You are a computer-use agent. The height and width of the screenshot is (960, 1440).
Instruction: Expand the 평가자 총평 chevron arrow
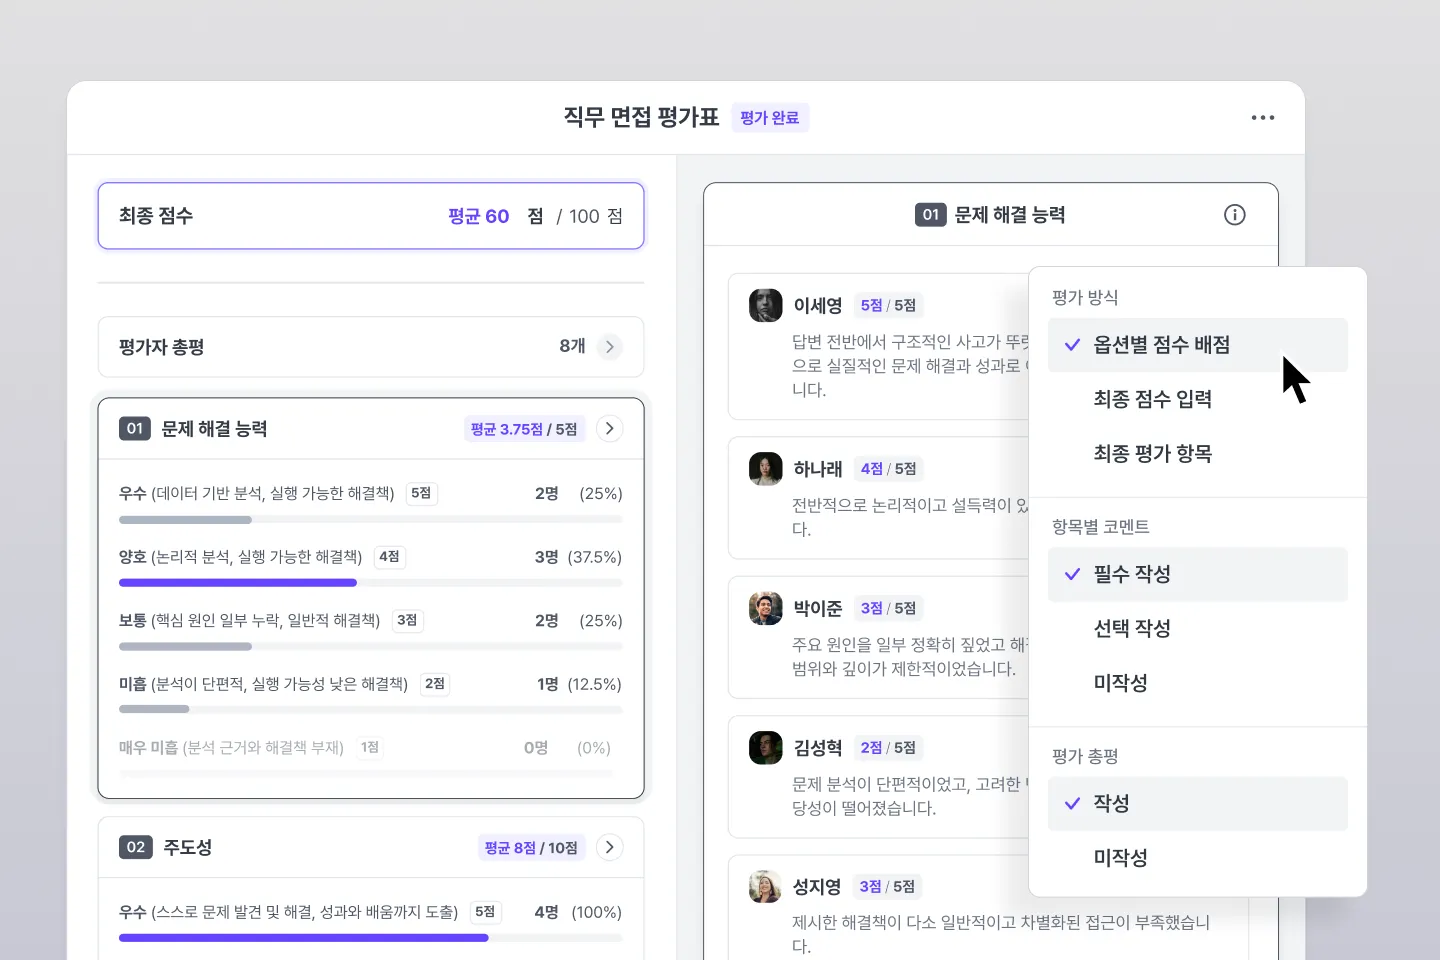click(610, 347)
